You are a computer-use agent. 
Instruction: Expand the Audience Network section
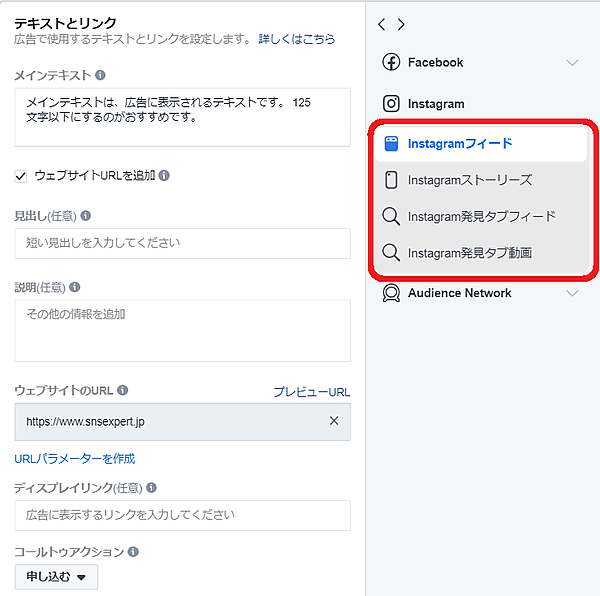coord(572,293)
